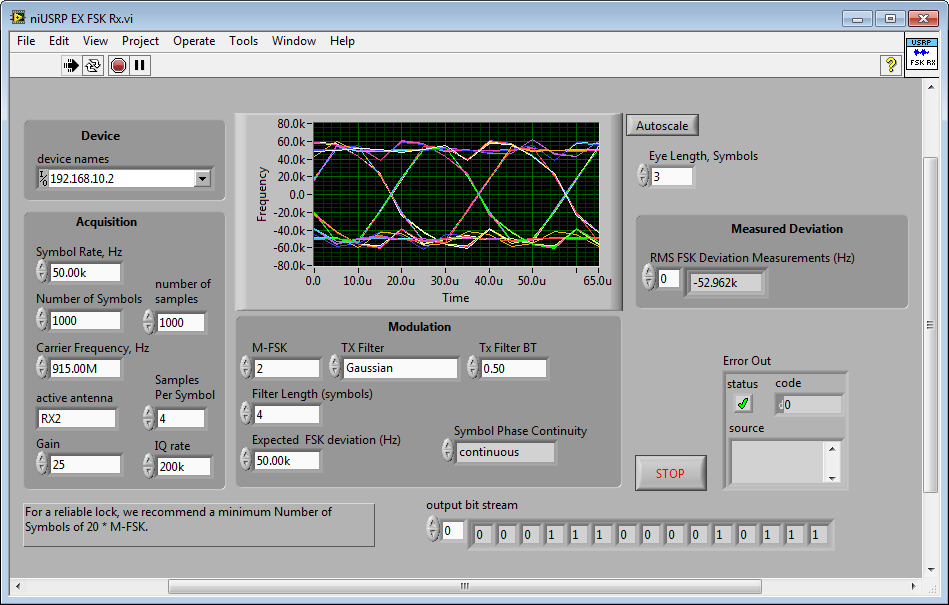Open the Symbol Phase Continuity selector
Screen dimensions: 949x605
click(505, 452)
